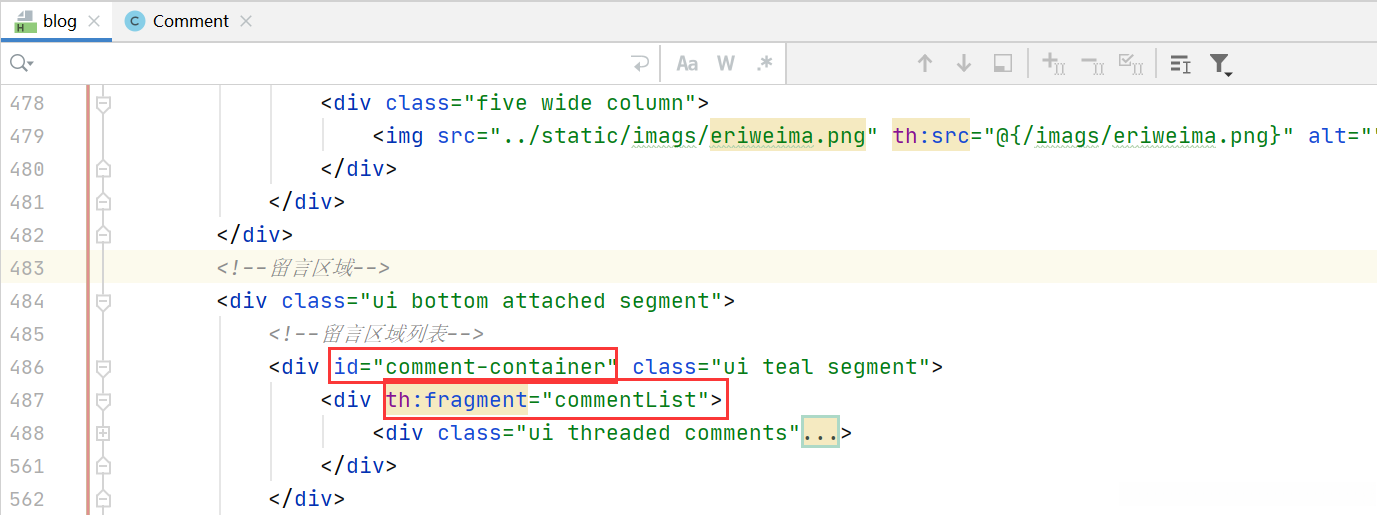Add selection for next occurrence icon
The height and width of the screenshot is (515, 1377).
click(1054, 64)
